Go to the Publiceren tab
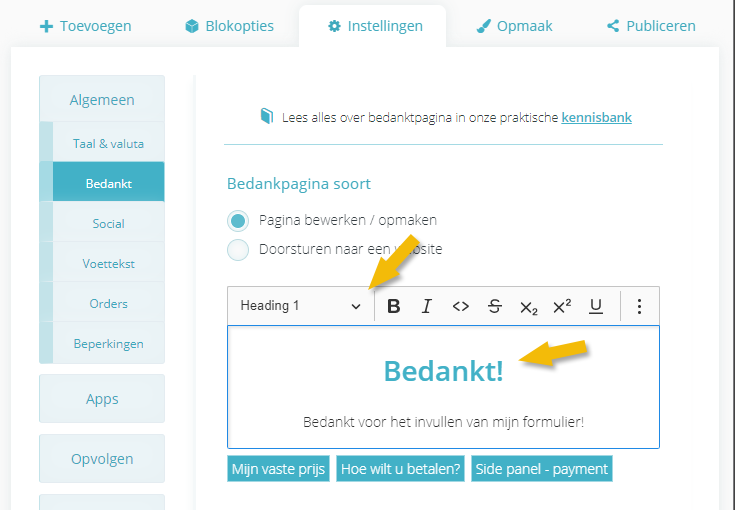The image size is (735, 510). 651,26
